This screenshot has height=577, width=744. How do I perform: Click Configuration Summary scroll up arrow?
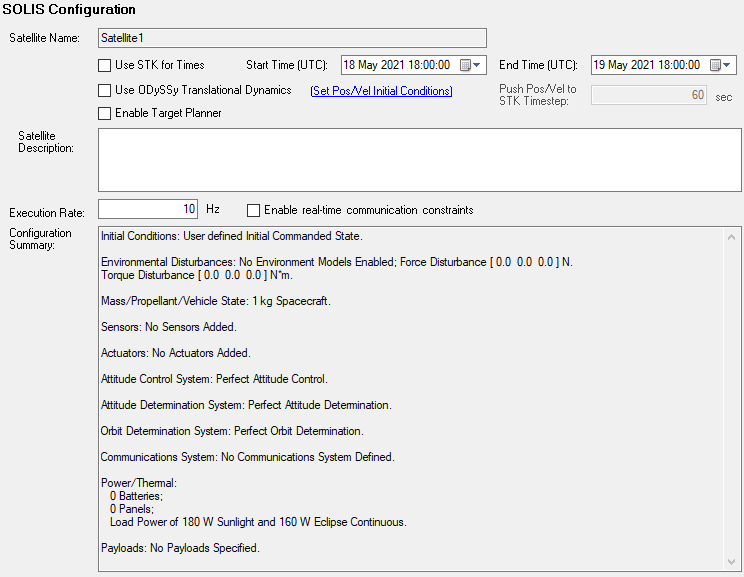[x=731, y=237]
